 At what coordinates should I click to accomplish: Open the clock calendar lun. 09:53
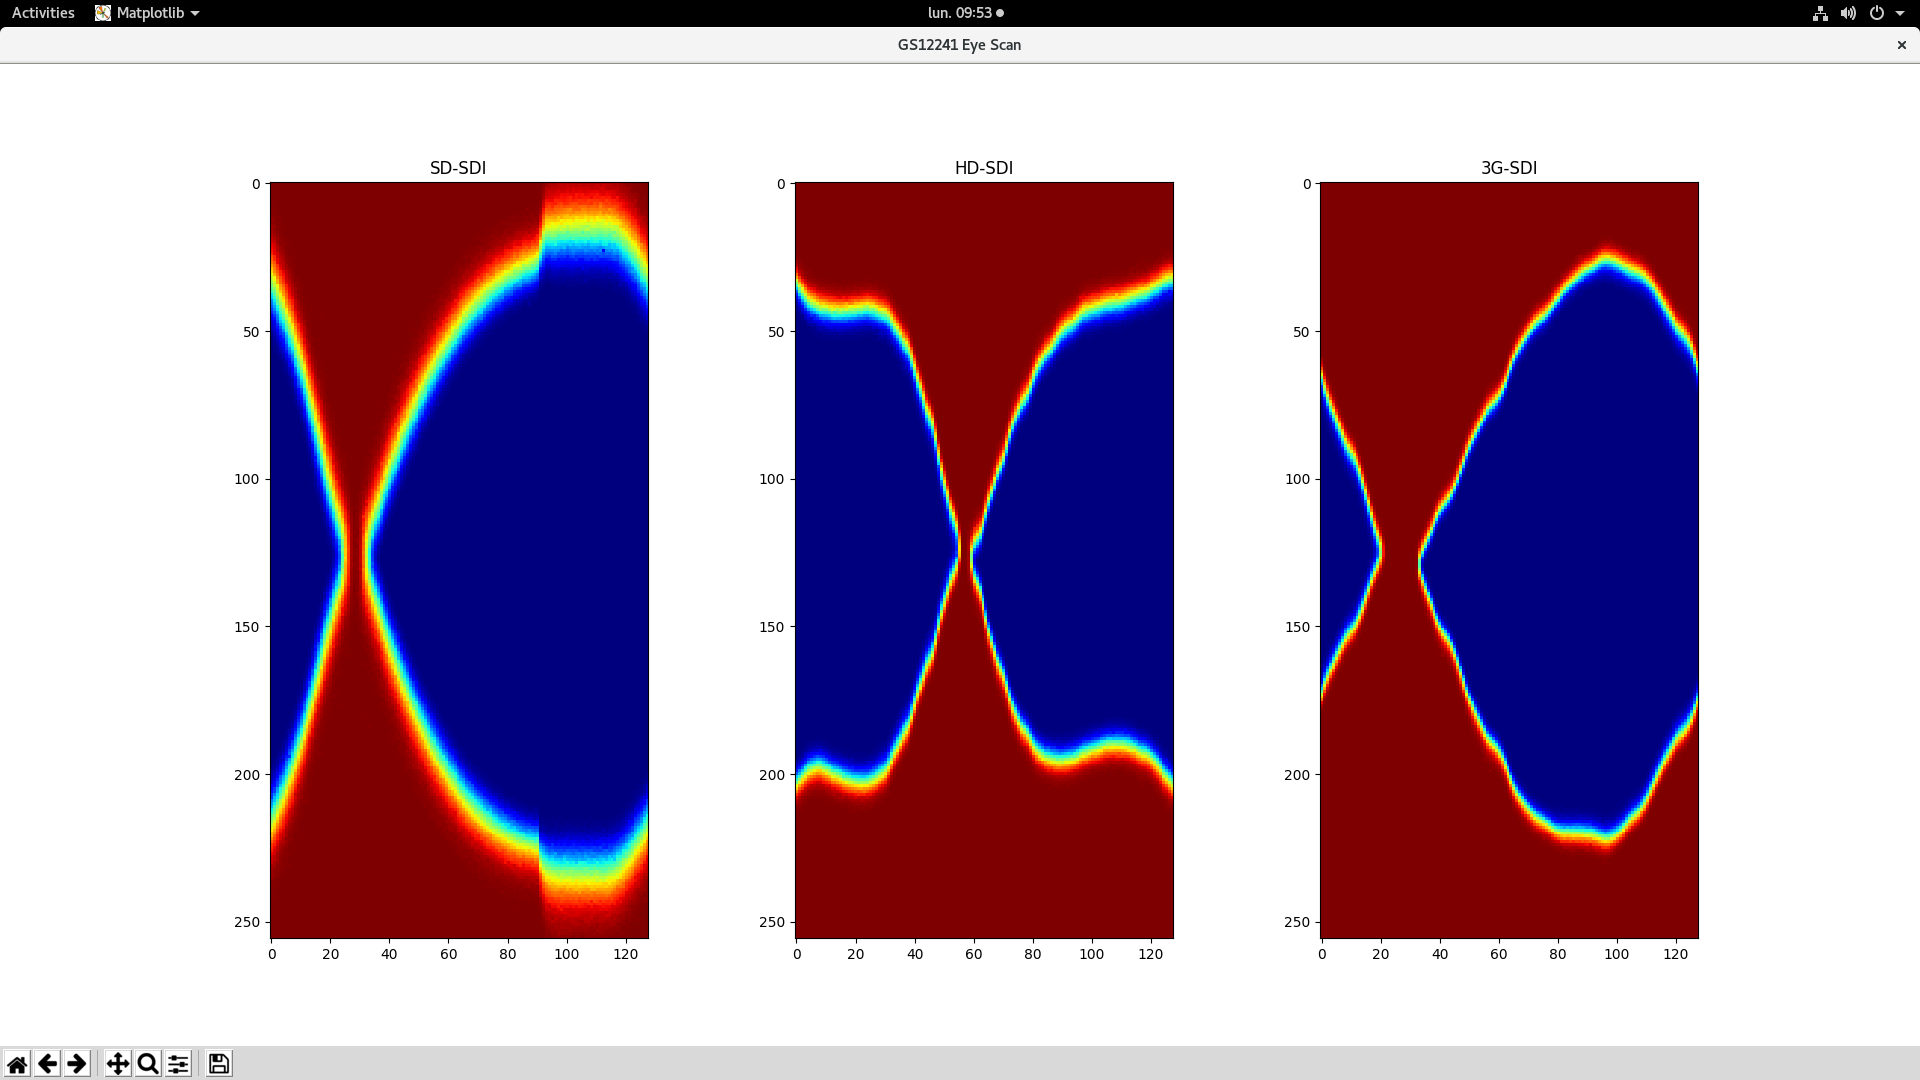pyautogui.click(x=965, y=13)
